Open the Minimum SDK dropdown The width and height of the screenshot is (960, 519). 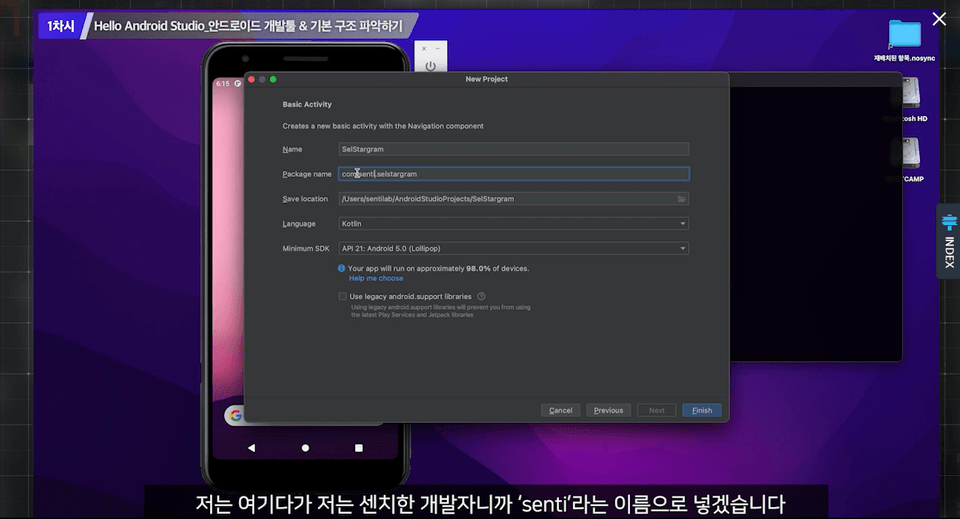pos(513,248)
